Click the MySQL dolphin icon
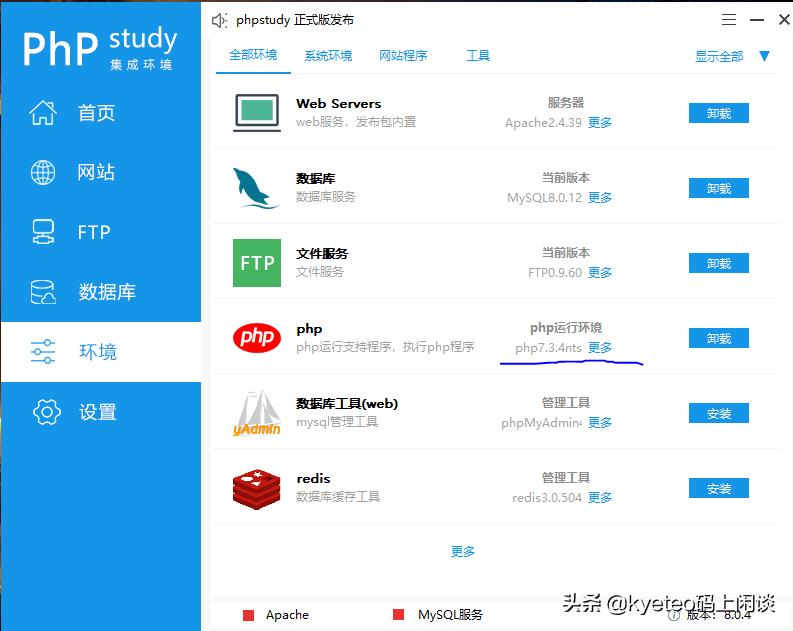This screenshot has height=631, width=793. coord(256,188)
